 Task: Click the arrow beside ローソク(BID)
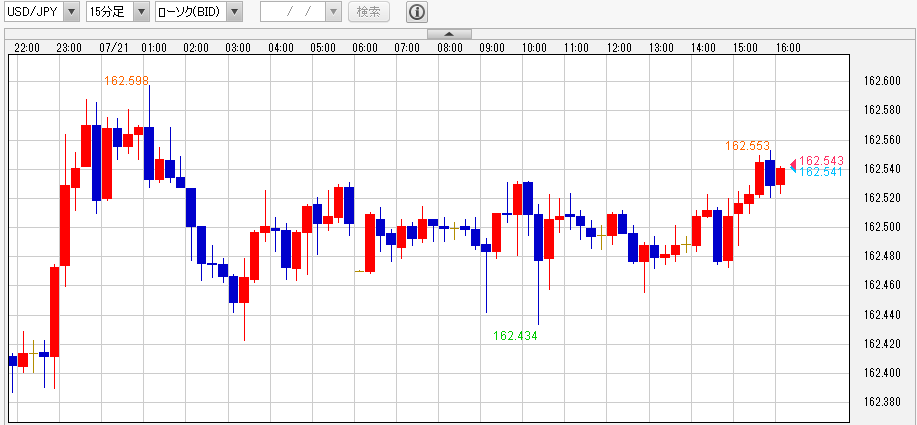pyautogui.click(x=235, y=12)
